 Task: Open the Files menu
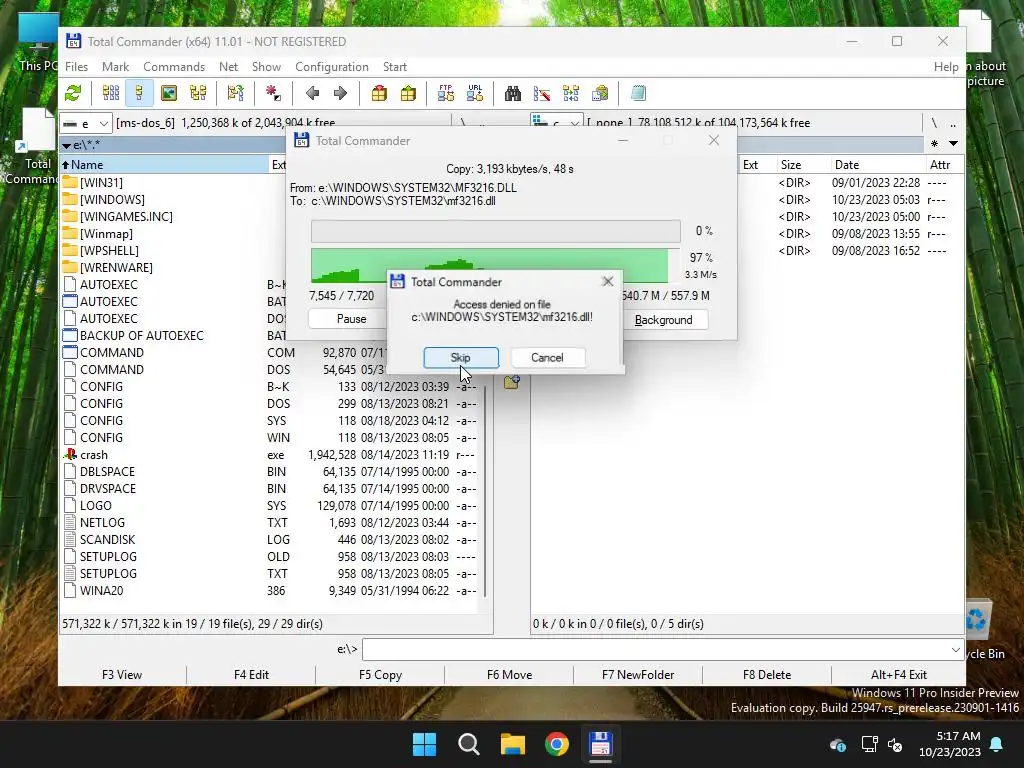[76, 67]
